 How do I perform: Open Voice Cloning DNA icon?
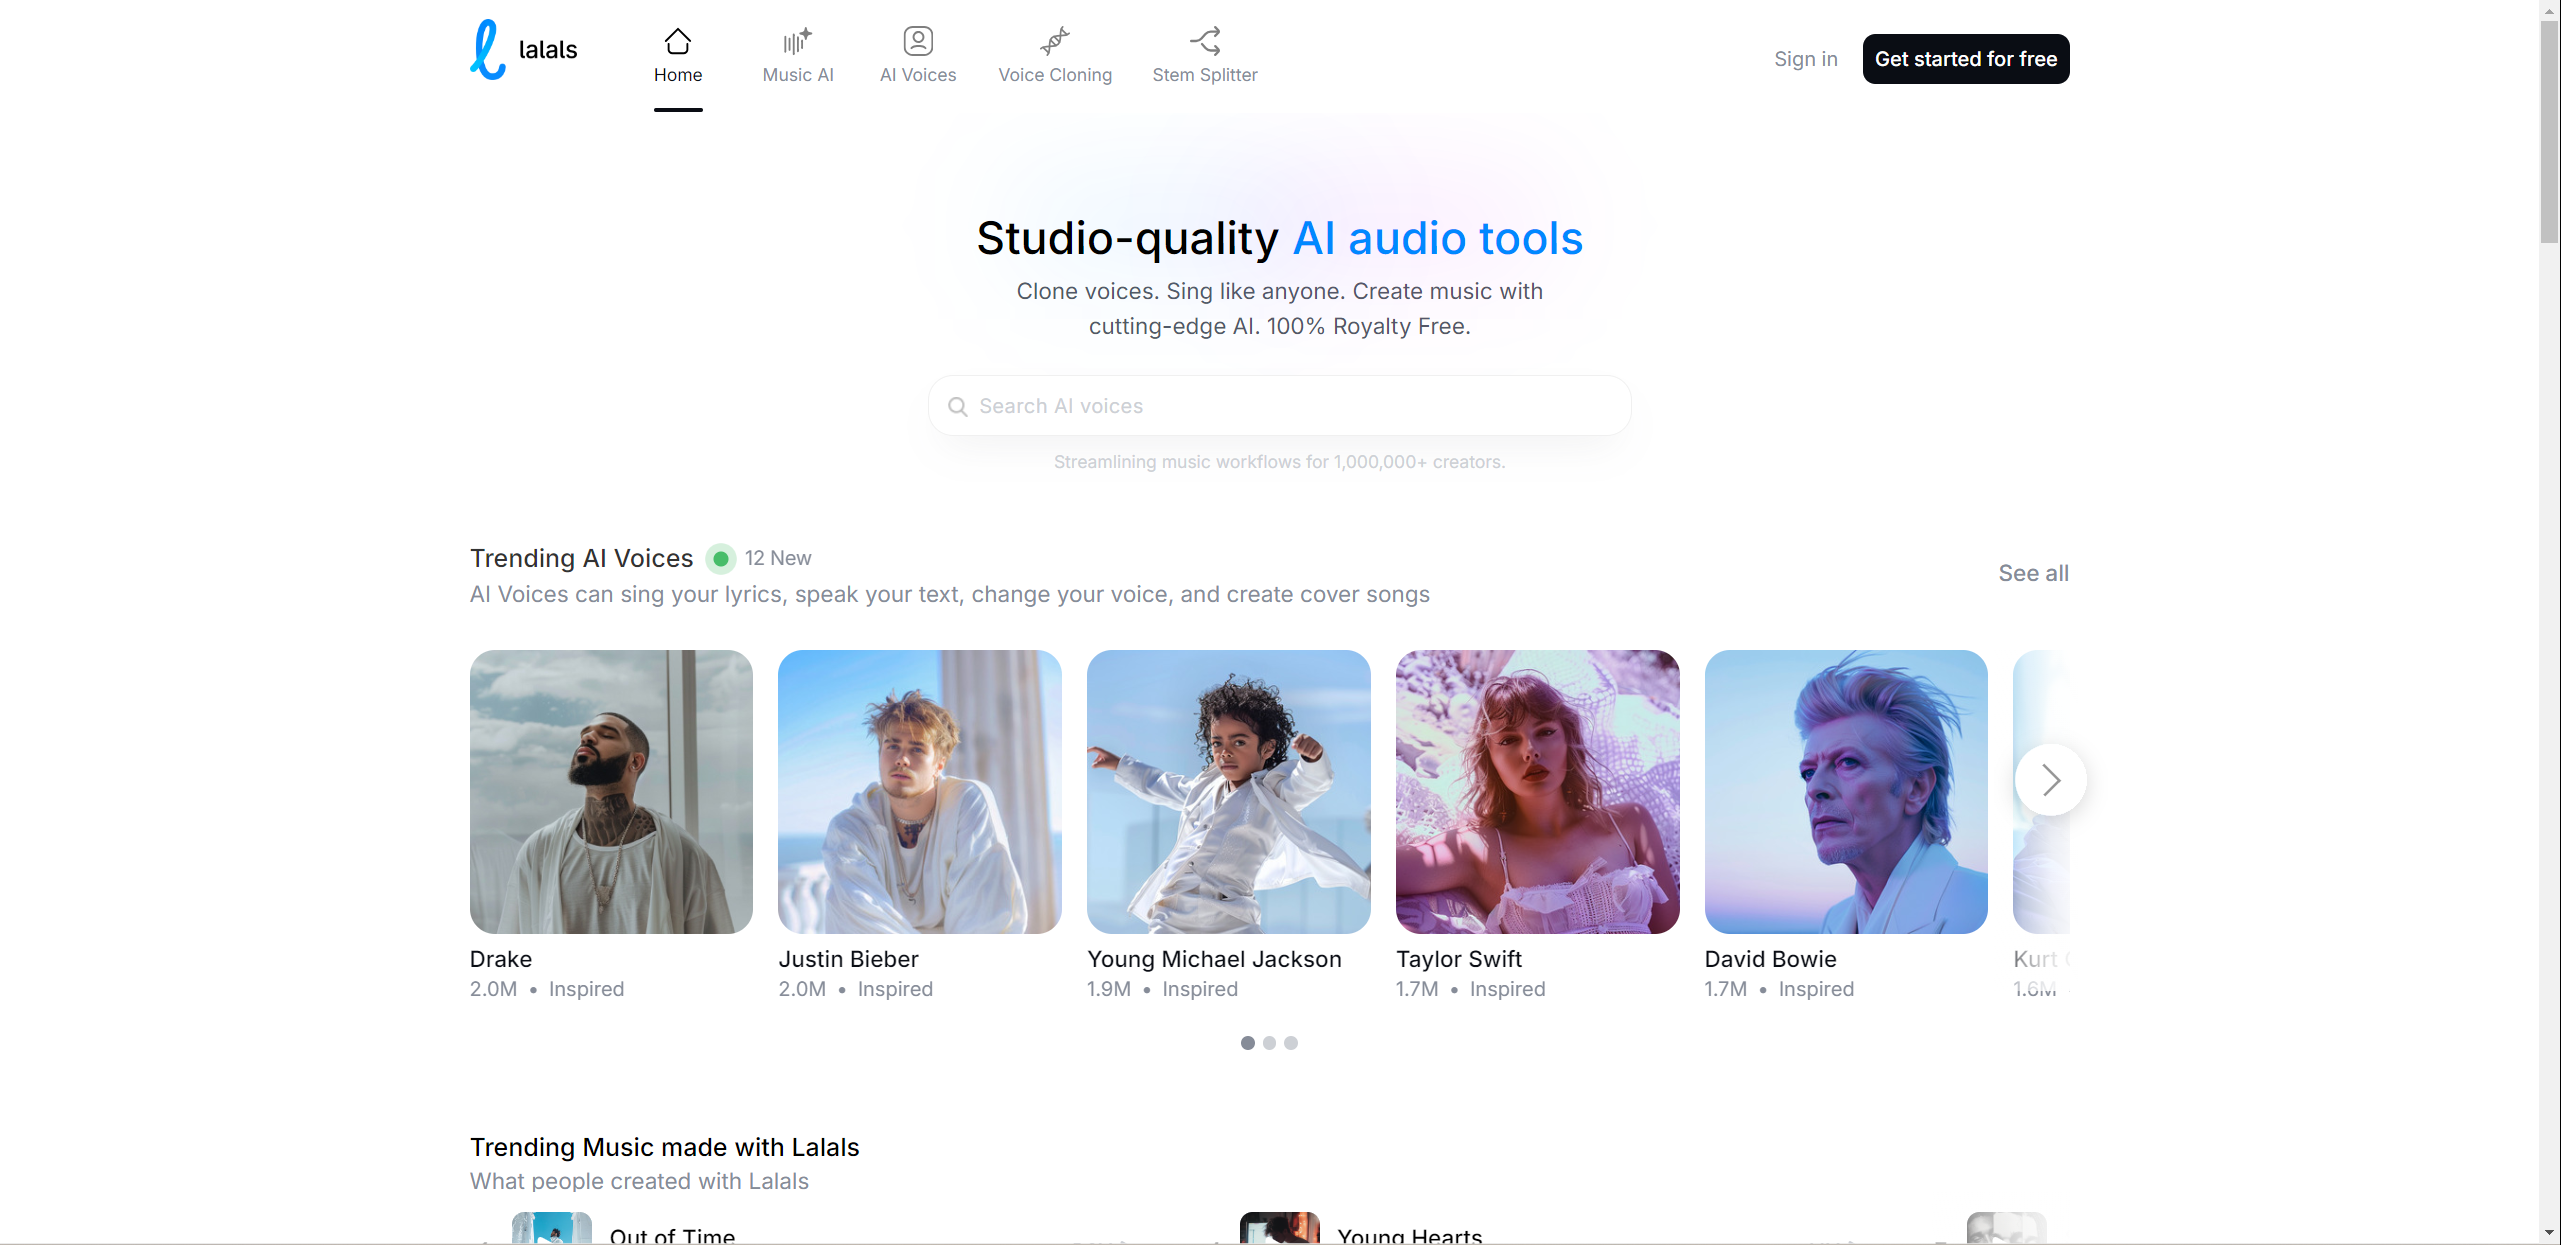(x=1054, y=41)
